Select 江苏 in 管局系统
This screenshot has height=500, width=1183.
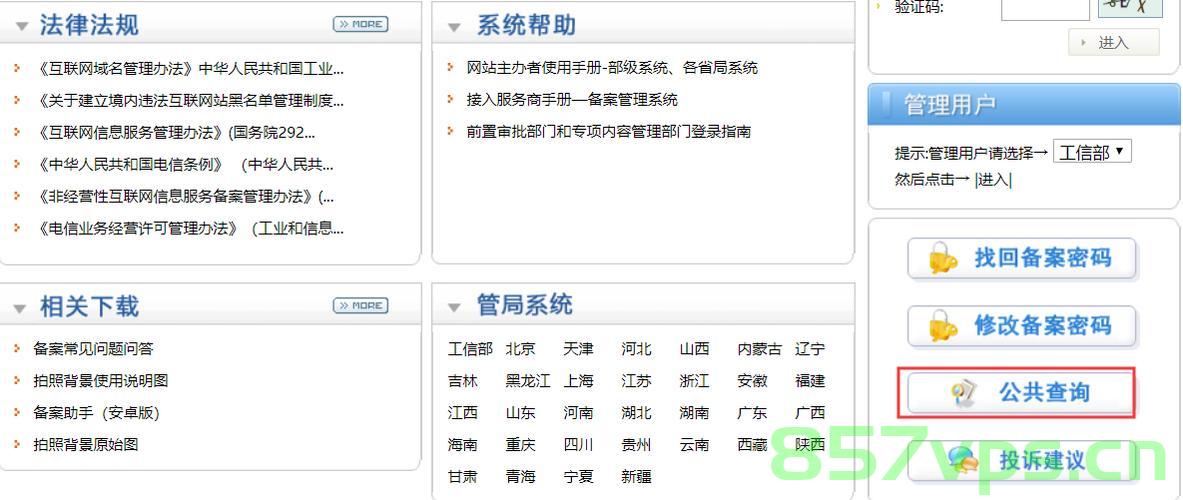pyautogui.click(x=637, y=381)
